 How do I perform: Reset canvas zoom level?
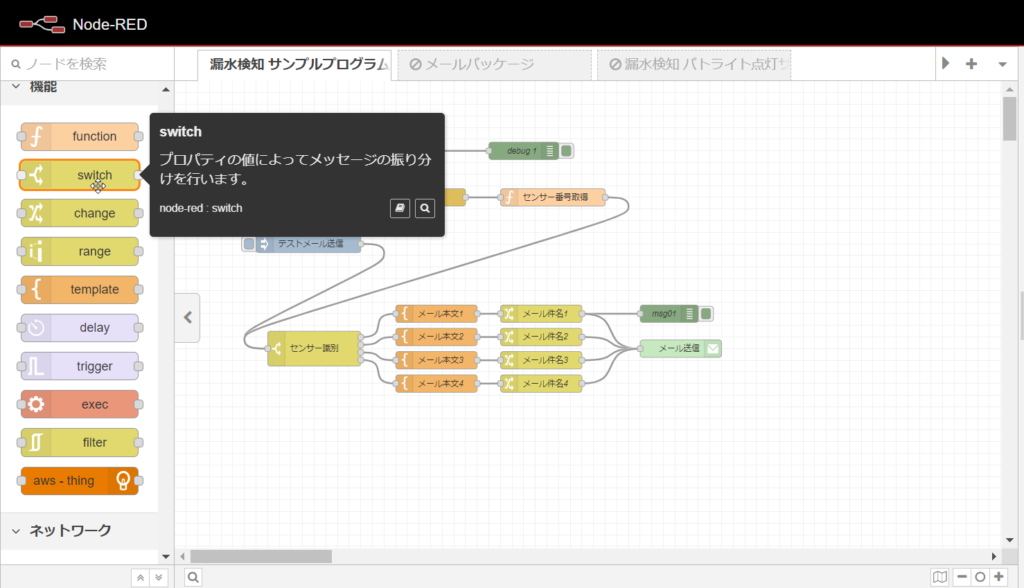point(980,577)
